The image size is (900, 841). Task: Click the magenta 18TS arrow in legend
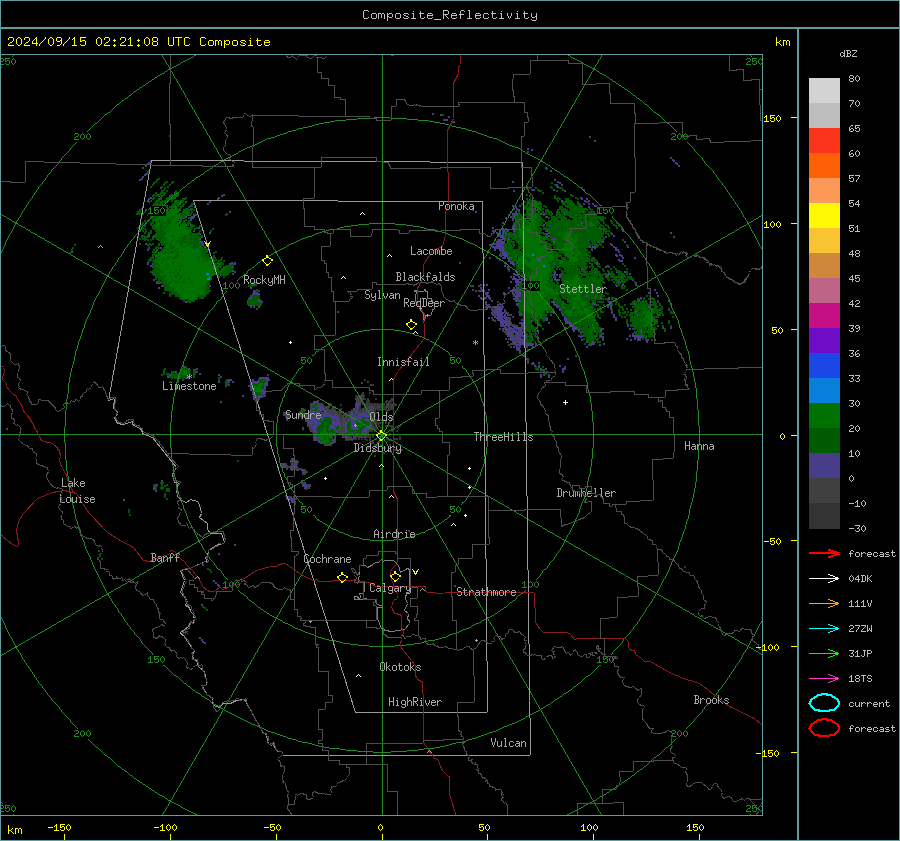pyautogui.click(x=824, y=679)
